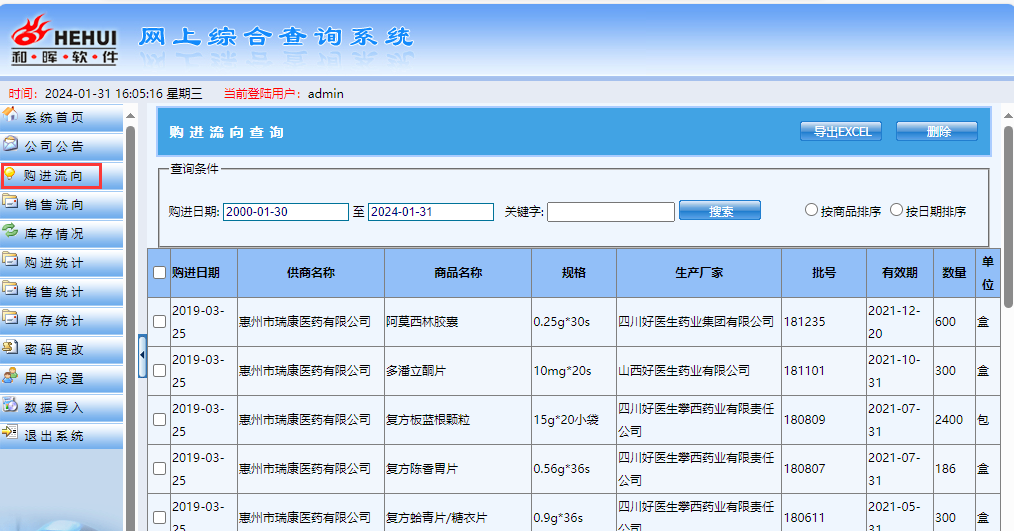Click the exit icon beside 退出系统
Image resolution: width=1014 pixels, height=531 pixels.
[x=11, y=434]
